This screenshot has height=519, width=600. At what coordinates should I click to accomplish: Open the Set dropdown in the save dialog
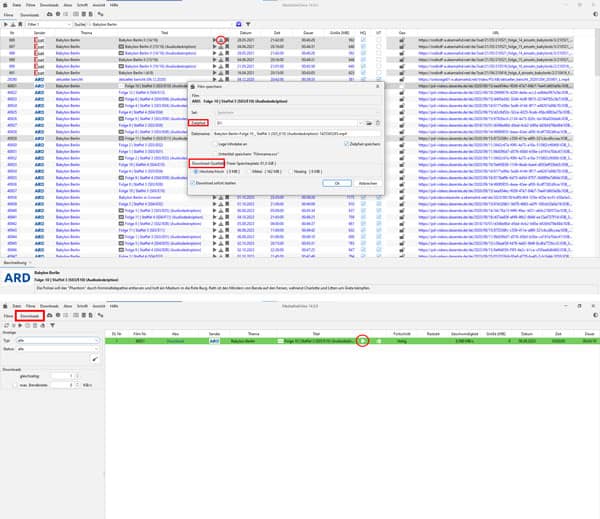298,113
